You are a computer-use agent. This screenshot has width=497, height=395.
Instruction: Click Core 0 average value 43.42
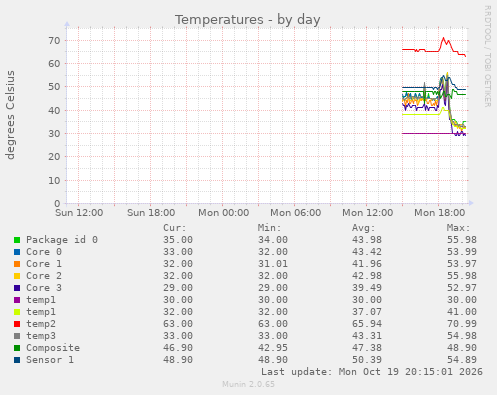point(367,252)
